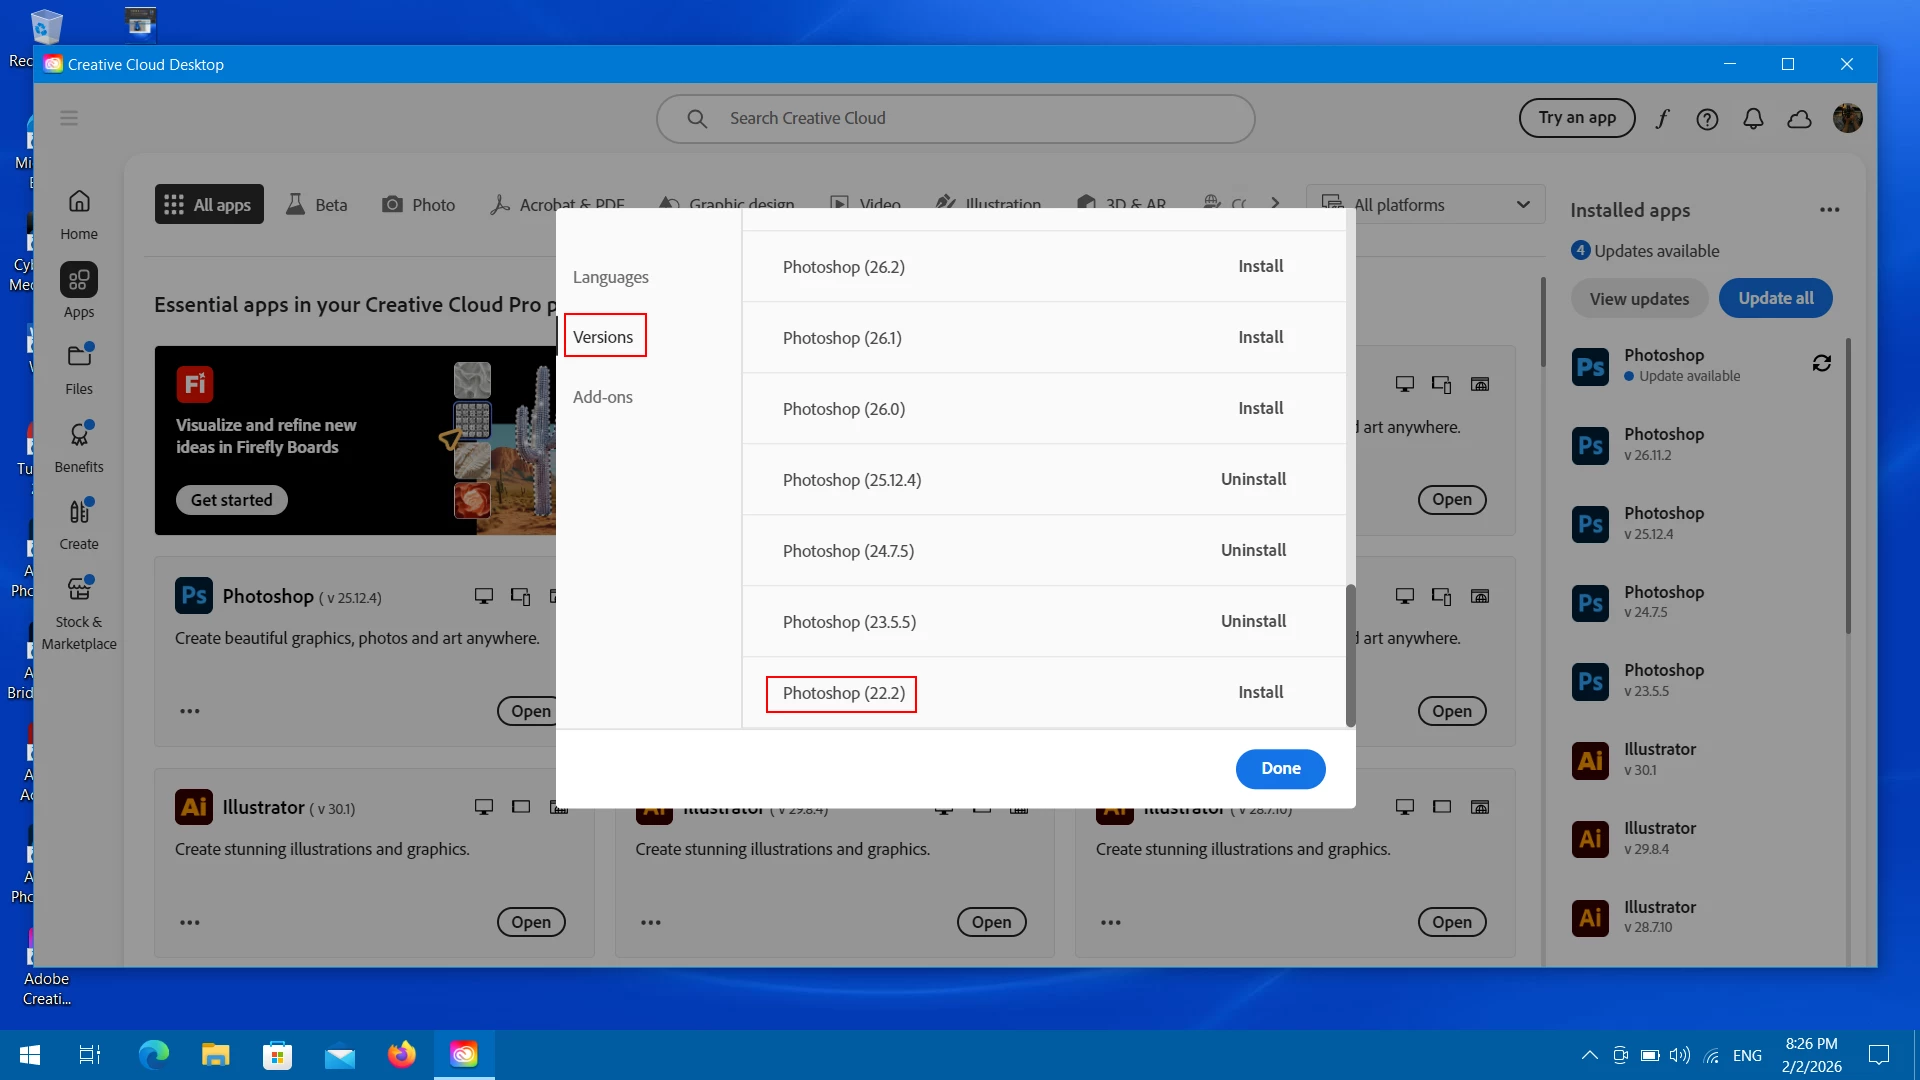1920x1080 pixels.
Task: Open the hamburger menu icon
Action: pos(69,118)
